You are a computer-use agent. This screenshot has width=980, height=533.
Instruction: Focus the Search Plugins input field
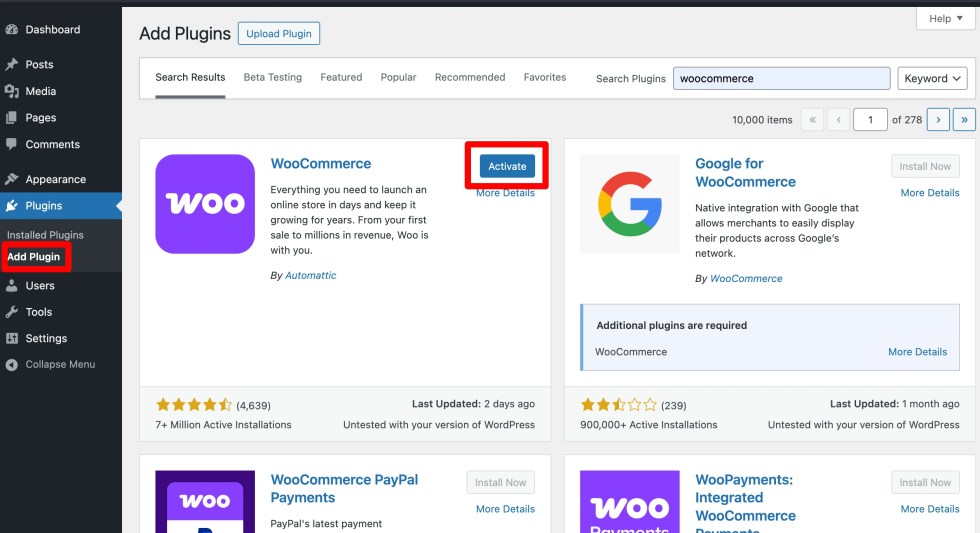point(781,78)
